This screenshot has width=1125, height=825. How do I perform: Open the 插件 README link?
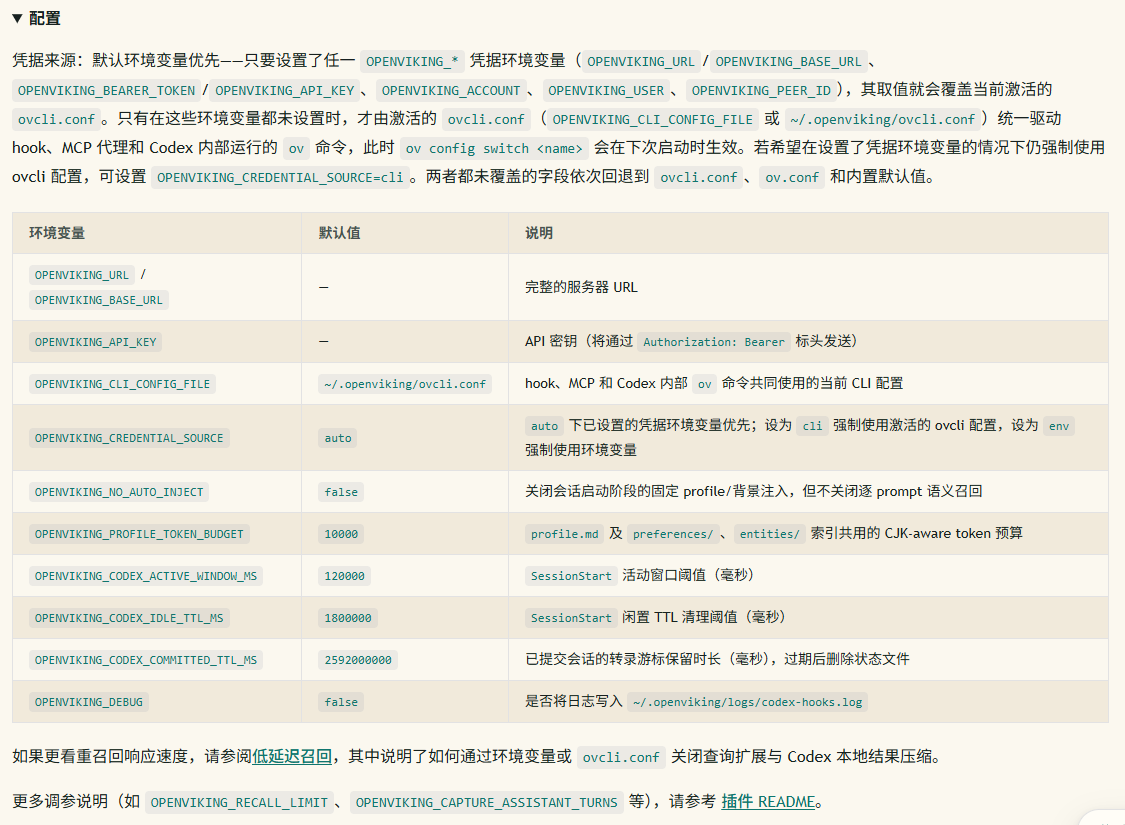pyautogui.click(x=768, y=801)
